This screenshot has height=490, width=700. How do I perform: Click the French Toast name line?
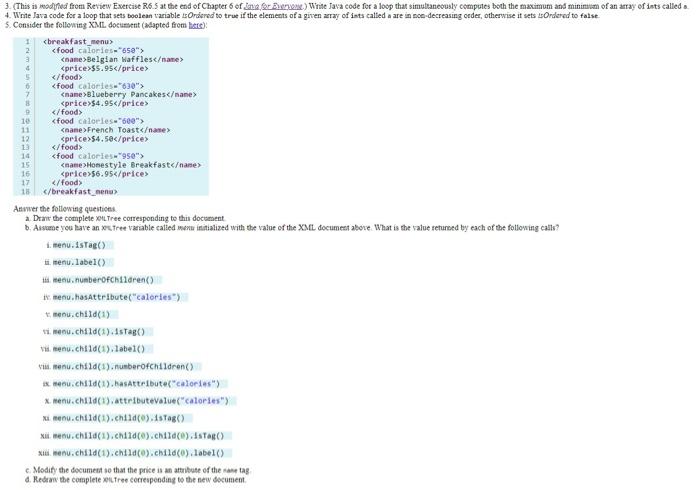(x=115, y=130)
